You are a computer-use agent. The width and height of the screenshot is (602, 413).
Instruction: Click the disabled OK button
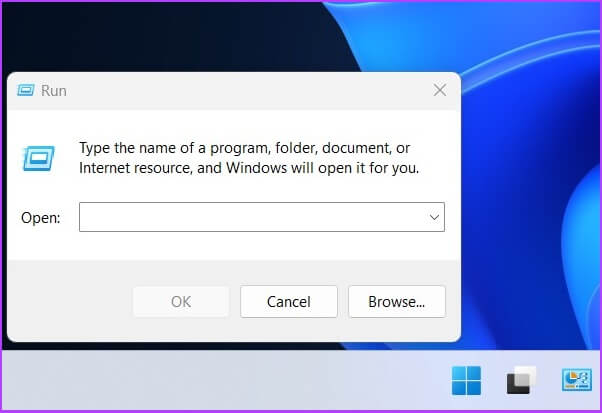(x=181, y=302)
